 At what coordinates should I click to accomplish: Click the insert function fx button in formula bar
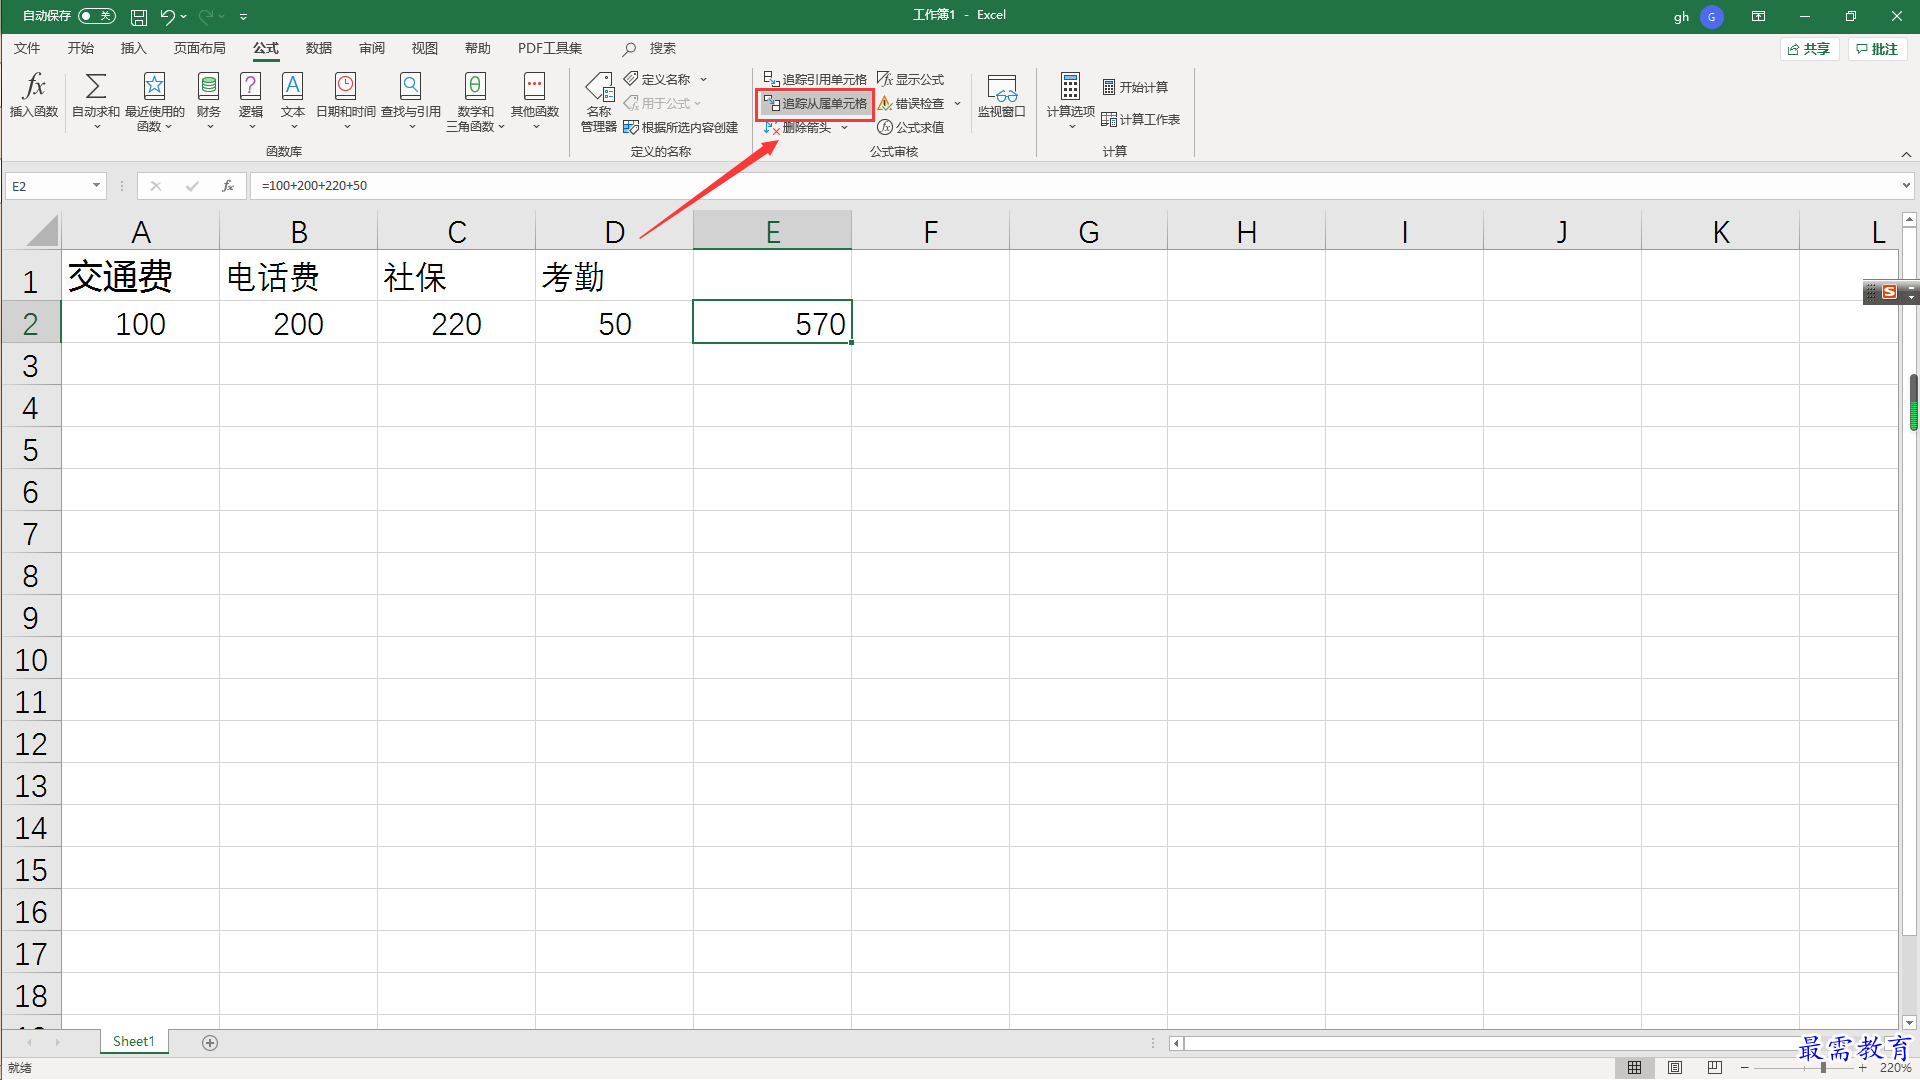pyautogui.click(x=228, y=185)
